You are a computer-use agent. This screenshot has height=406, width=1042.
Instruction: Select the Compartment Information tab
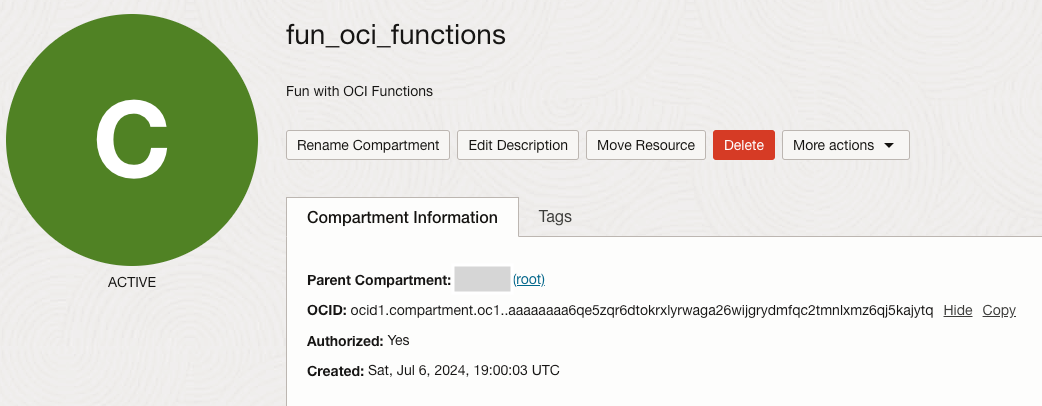pyautogui.click(x=402, y=217)
